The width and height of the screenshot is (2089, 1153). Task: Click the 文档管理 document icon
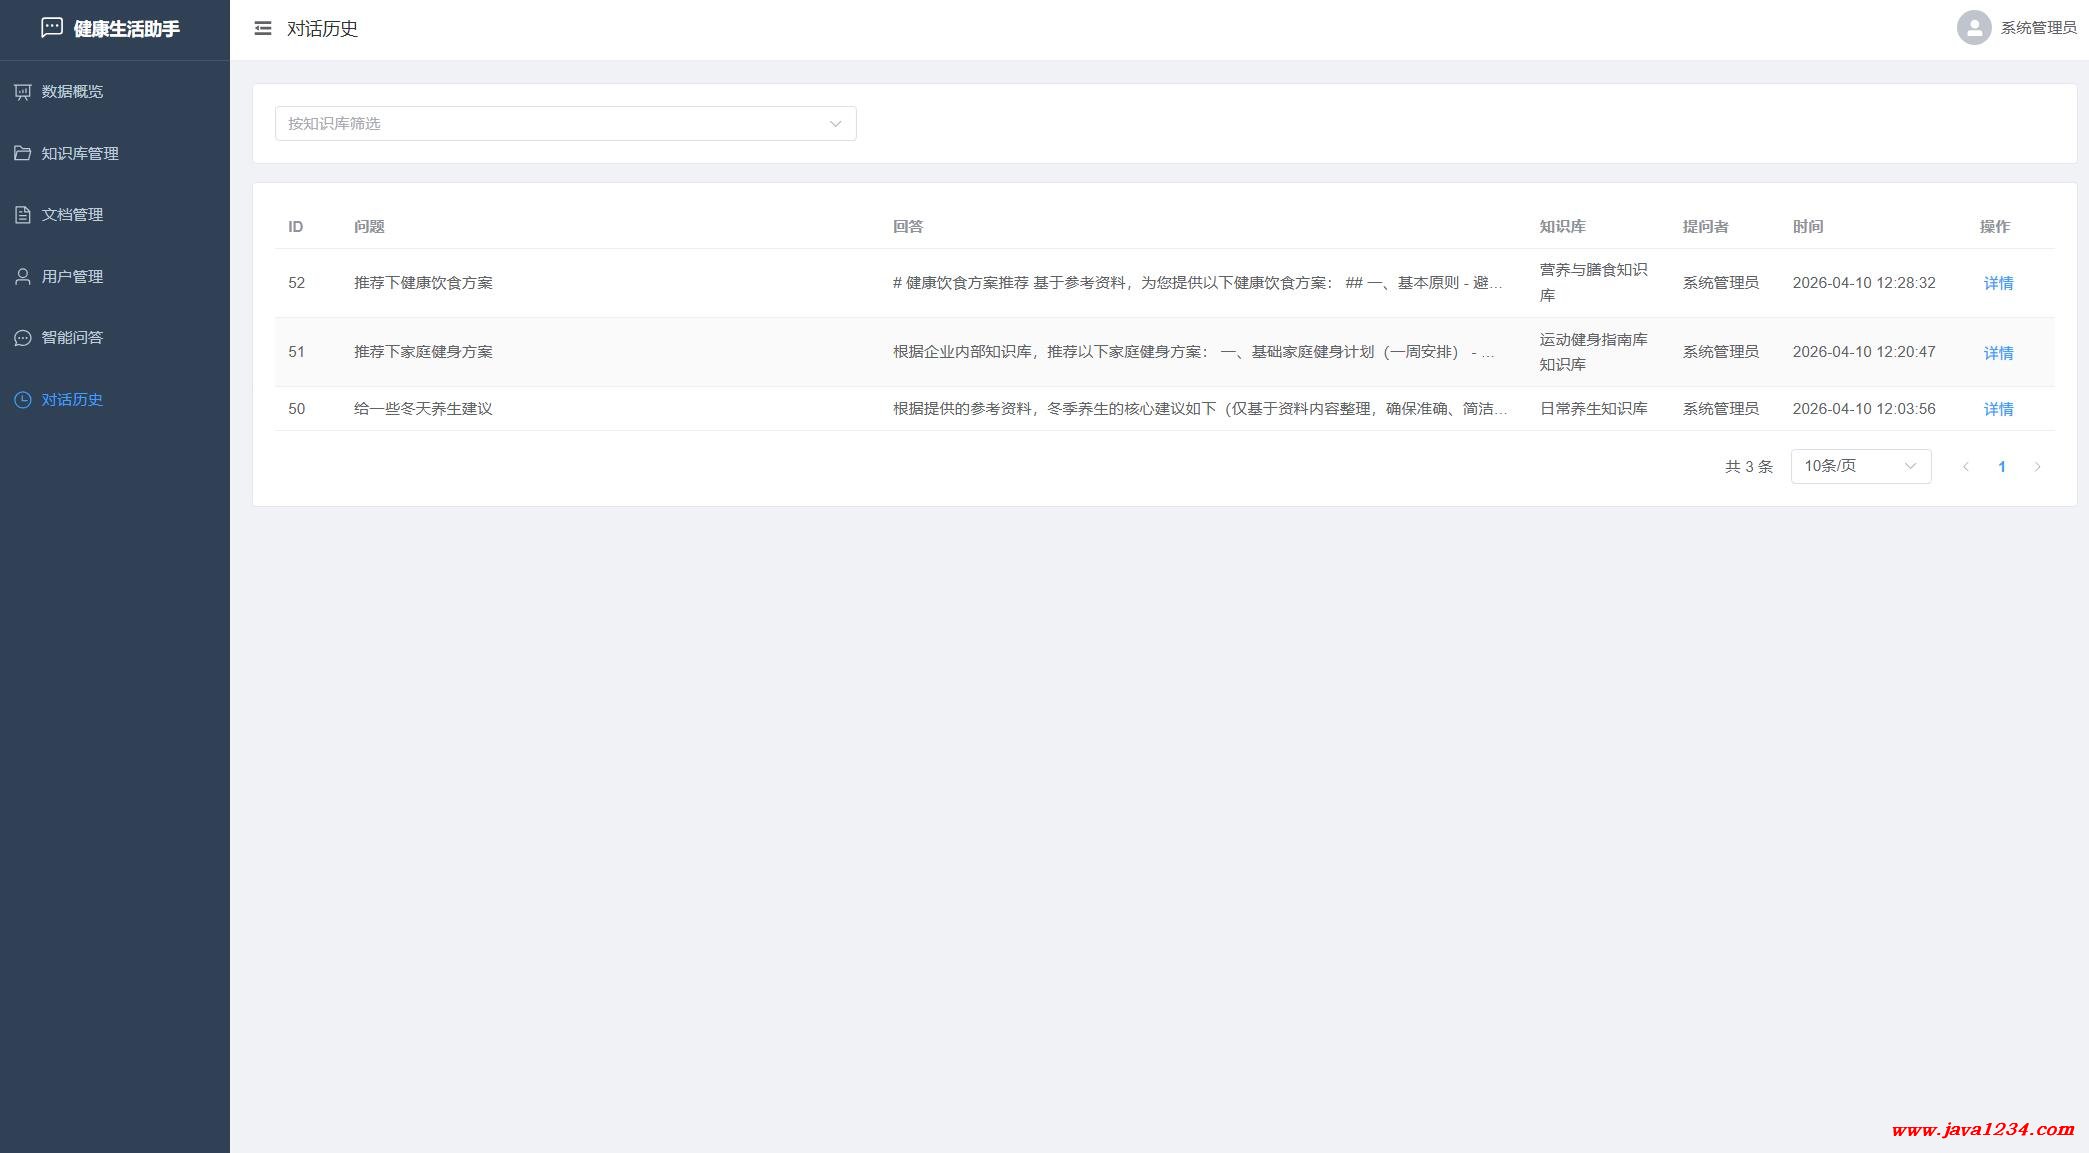point(22,215)
